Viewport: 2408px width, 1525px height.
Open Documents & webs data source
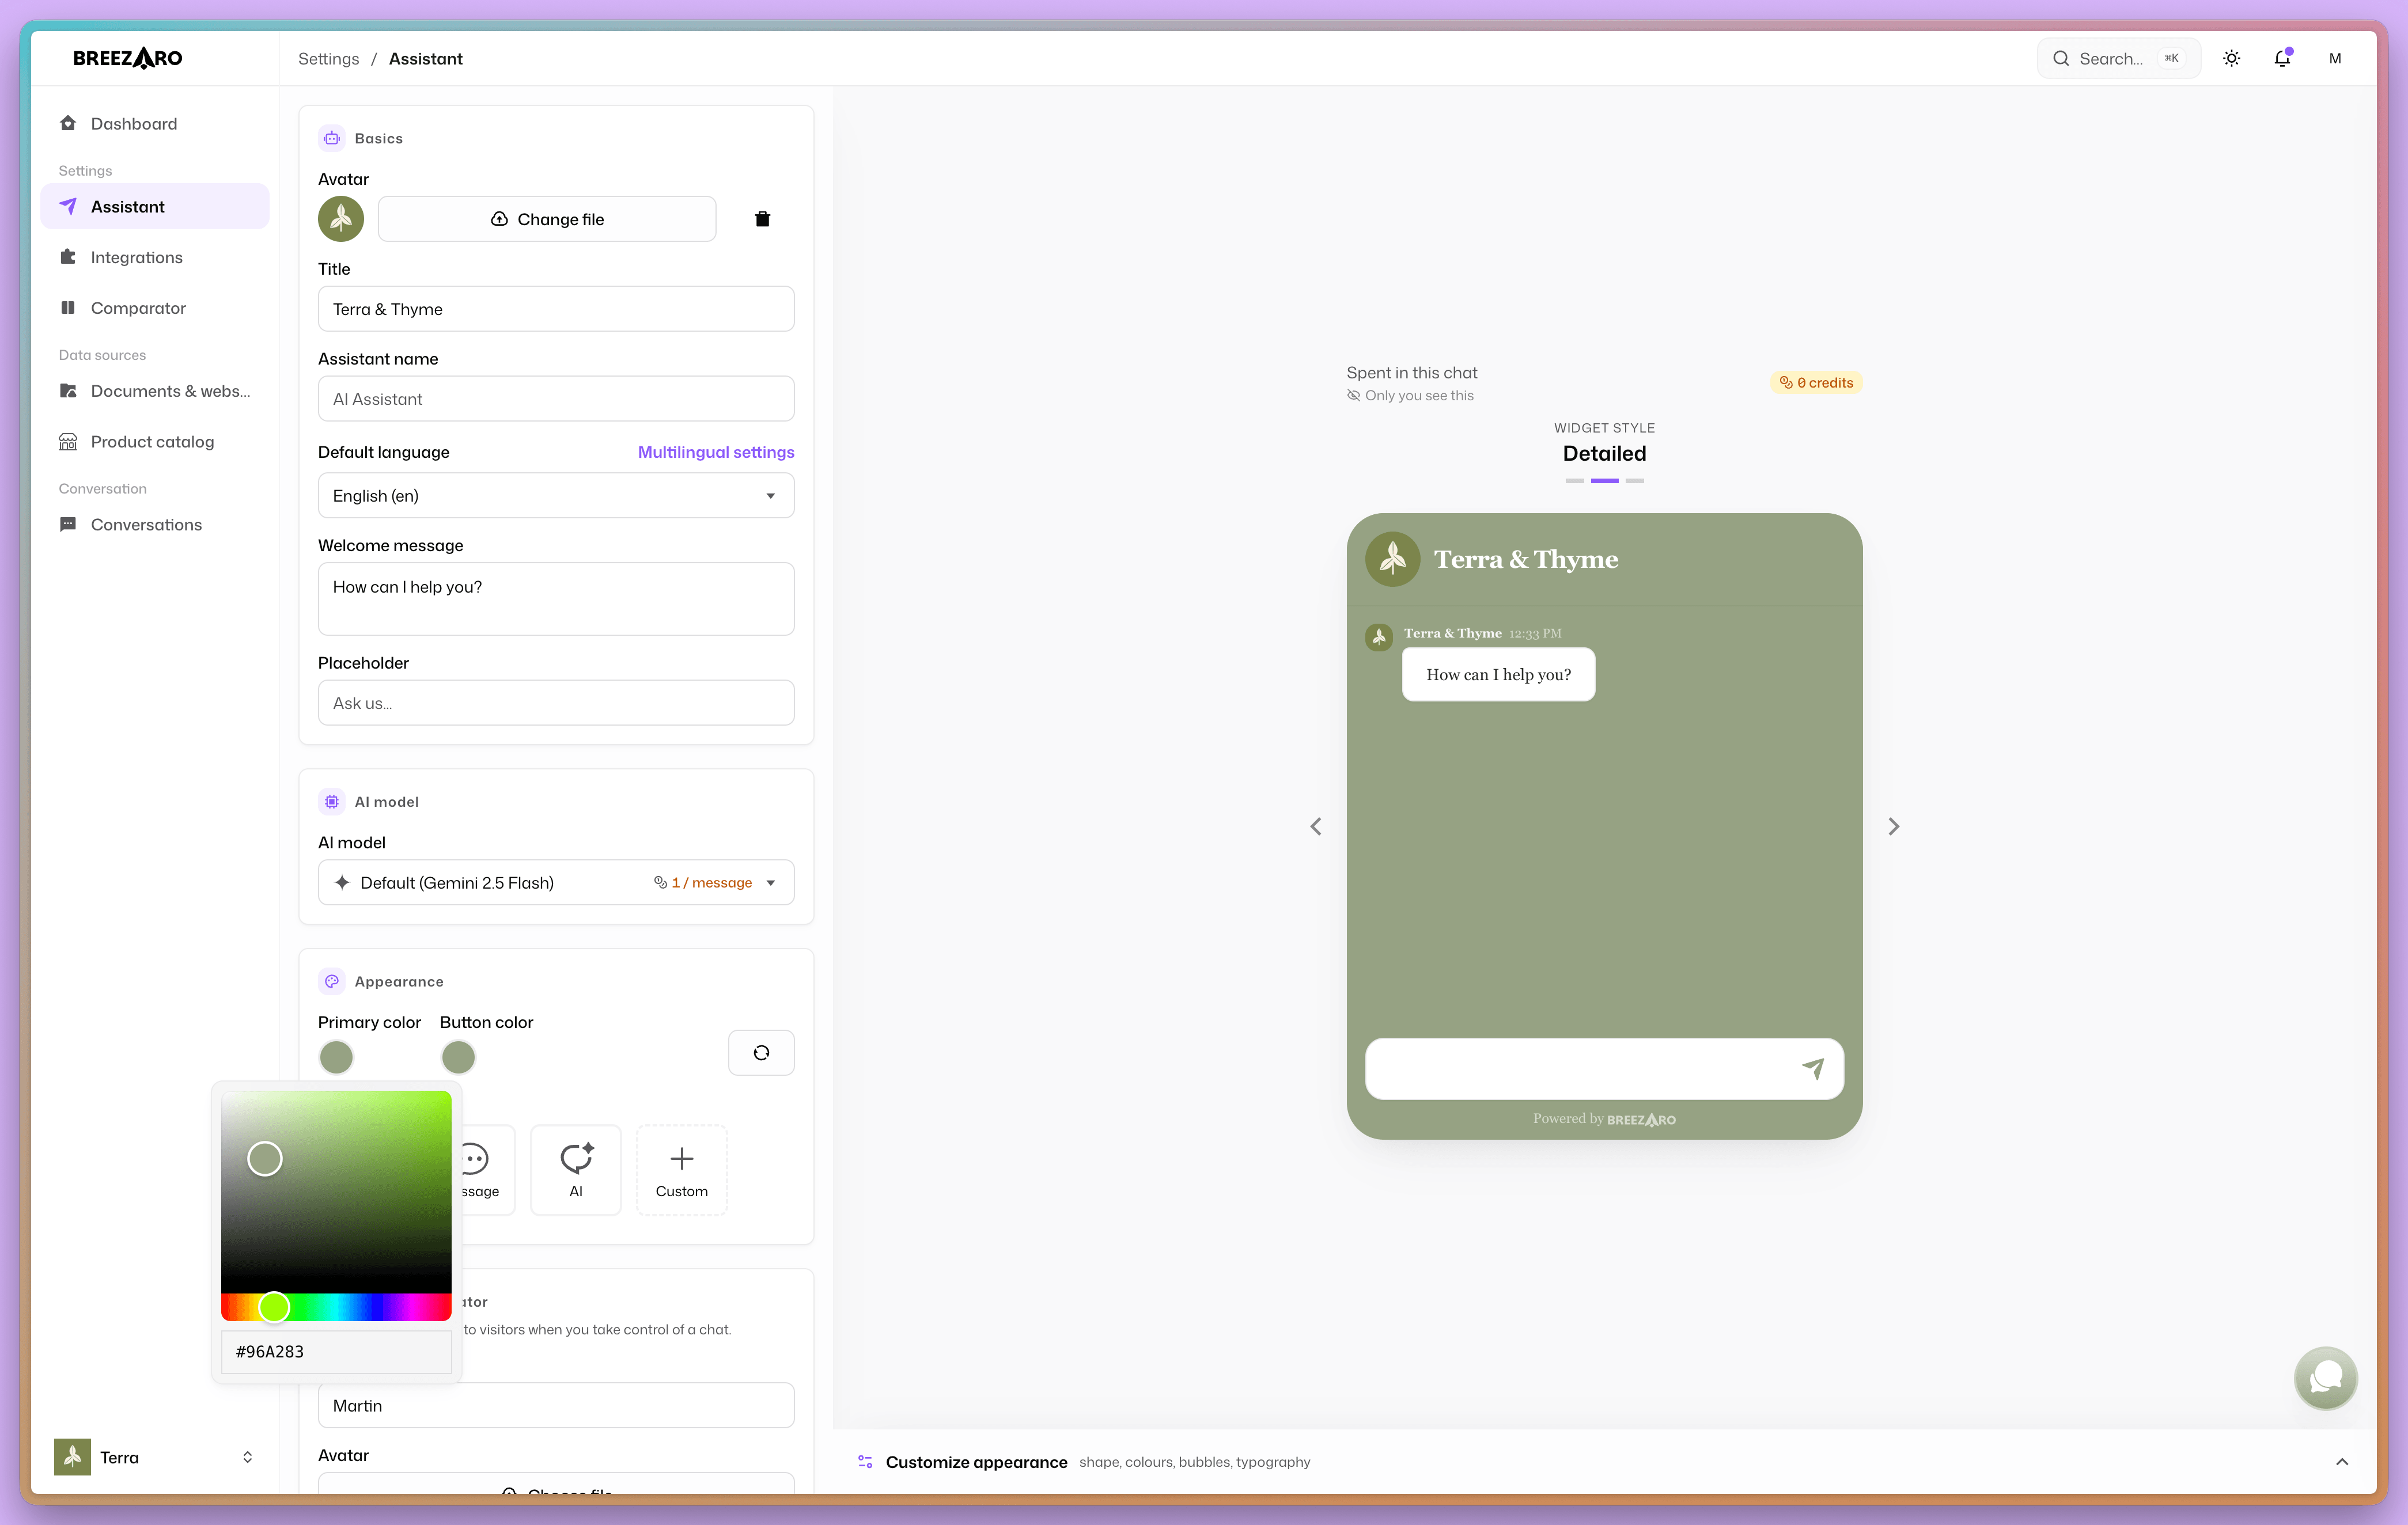point(155,391)
